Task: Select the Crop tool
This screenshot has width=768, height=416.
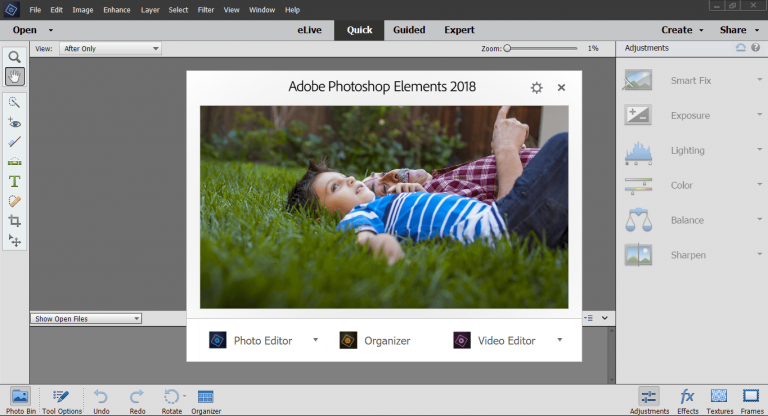Action: point(14,221)
